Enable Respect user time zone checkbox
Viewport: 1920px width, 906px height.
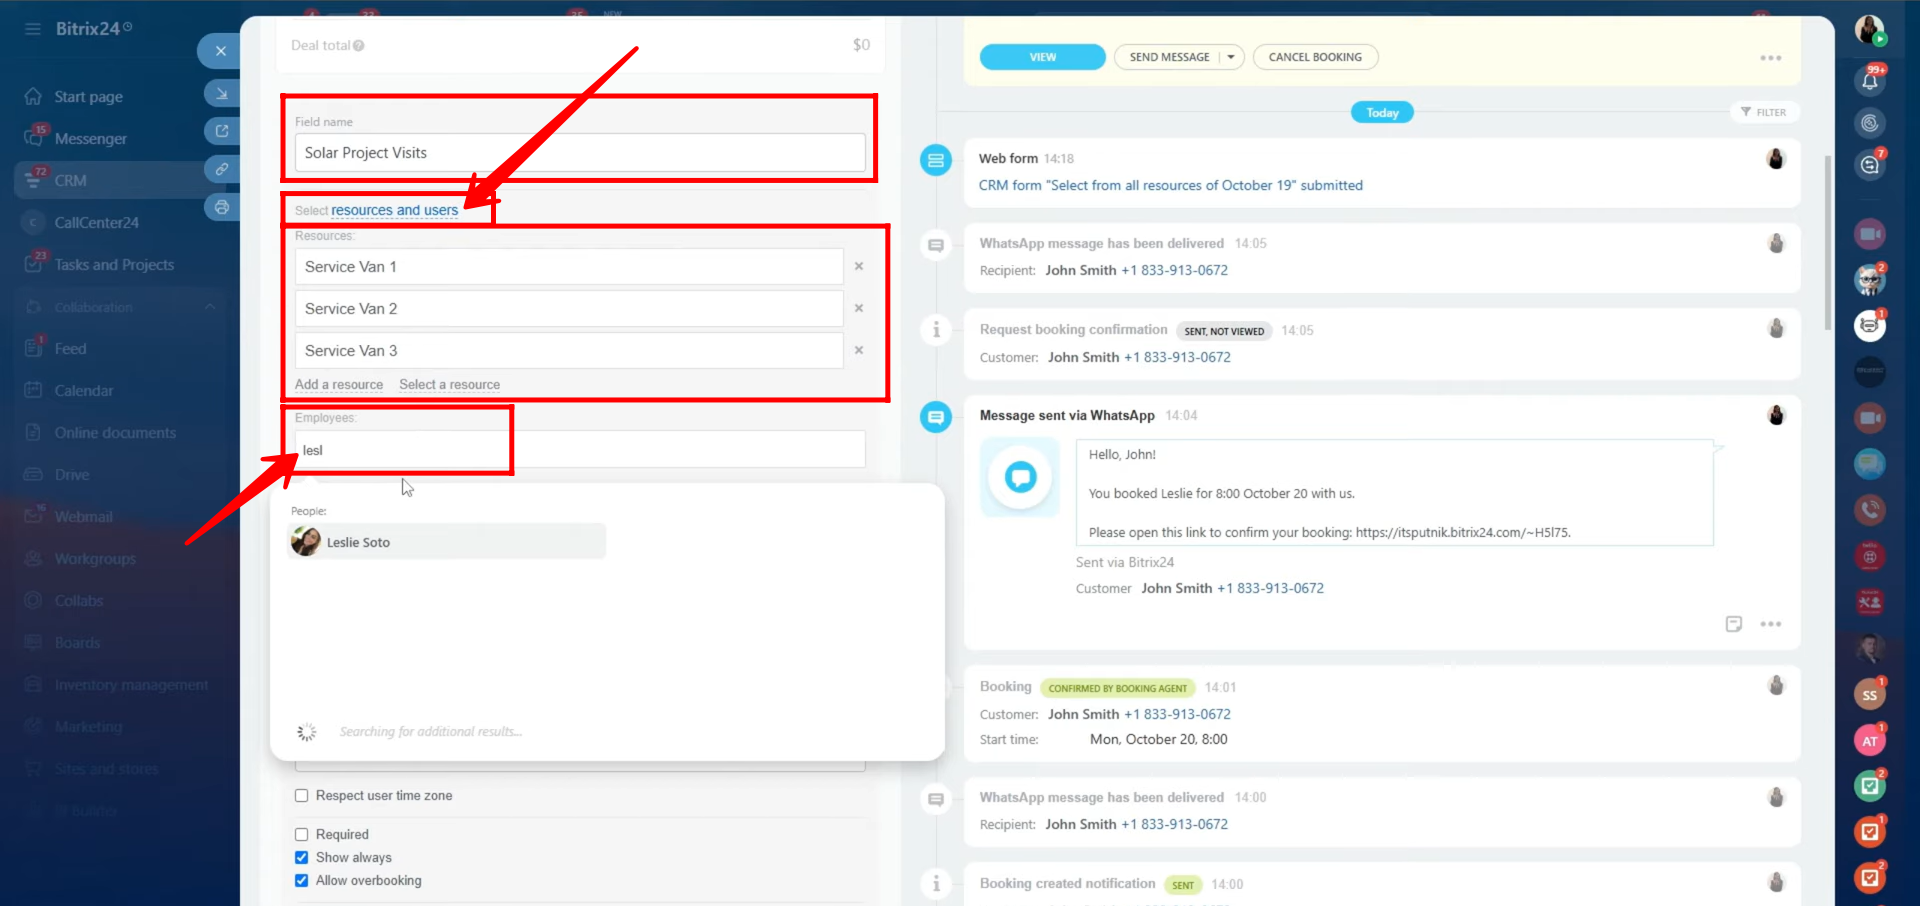pos(302,796)
